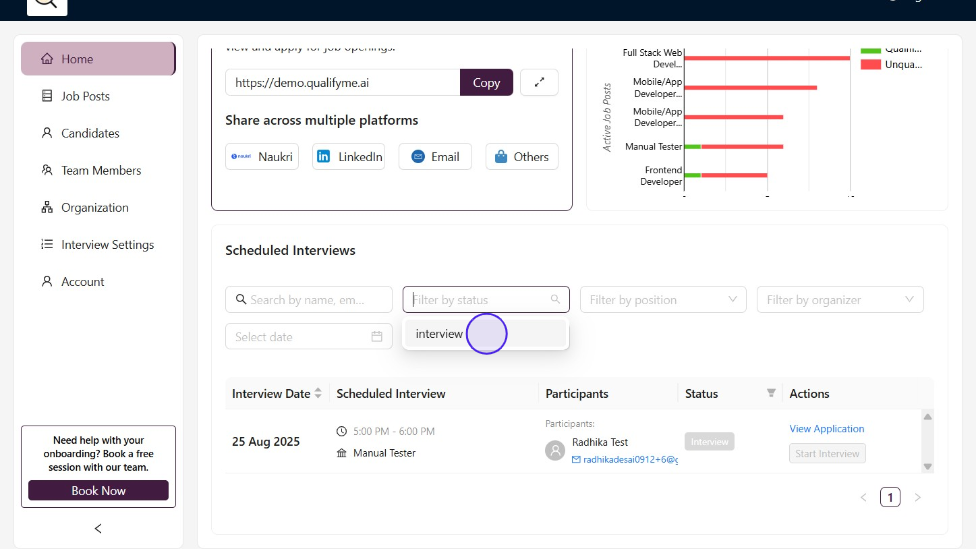The height and width of the screenshot is (550, 976).
Task: Sort by Interview Date column arrows
Action: click(318, 394)
